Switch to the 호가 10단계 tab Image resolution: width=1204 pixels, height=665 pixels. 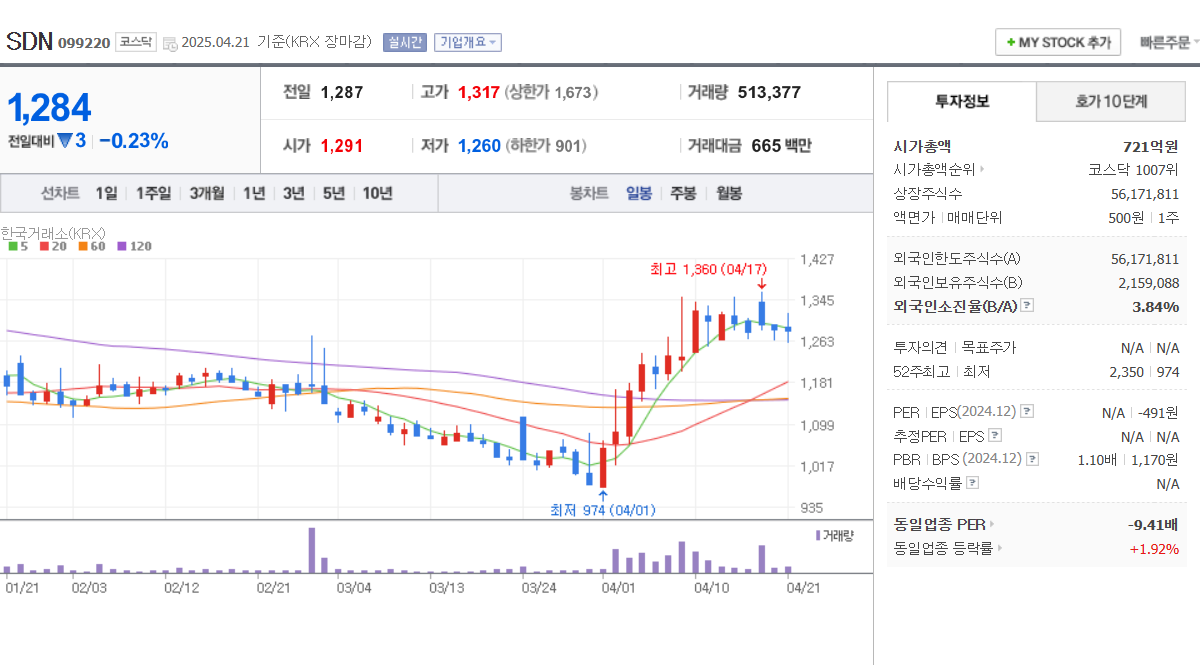click(1110, 101)
